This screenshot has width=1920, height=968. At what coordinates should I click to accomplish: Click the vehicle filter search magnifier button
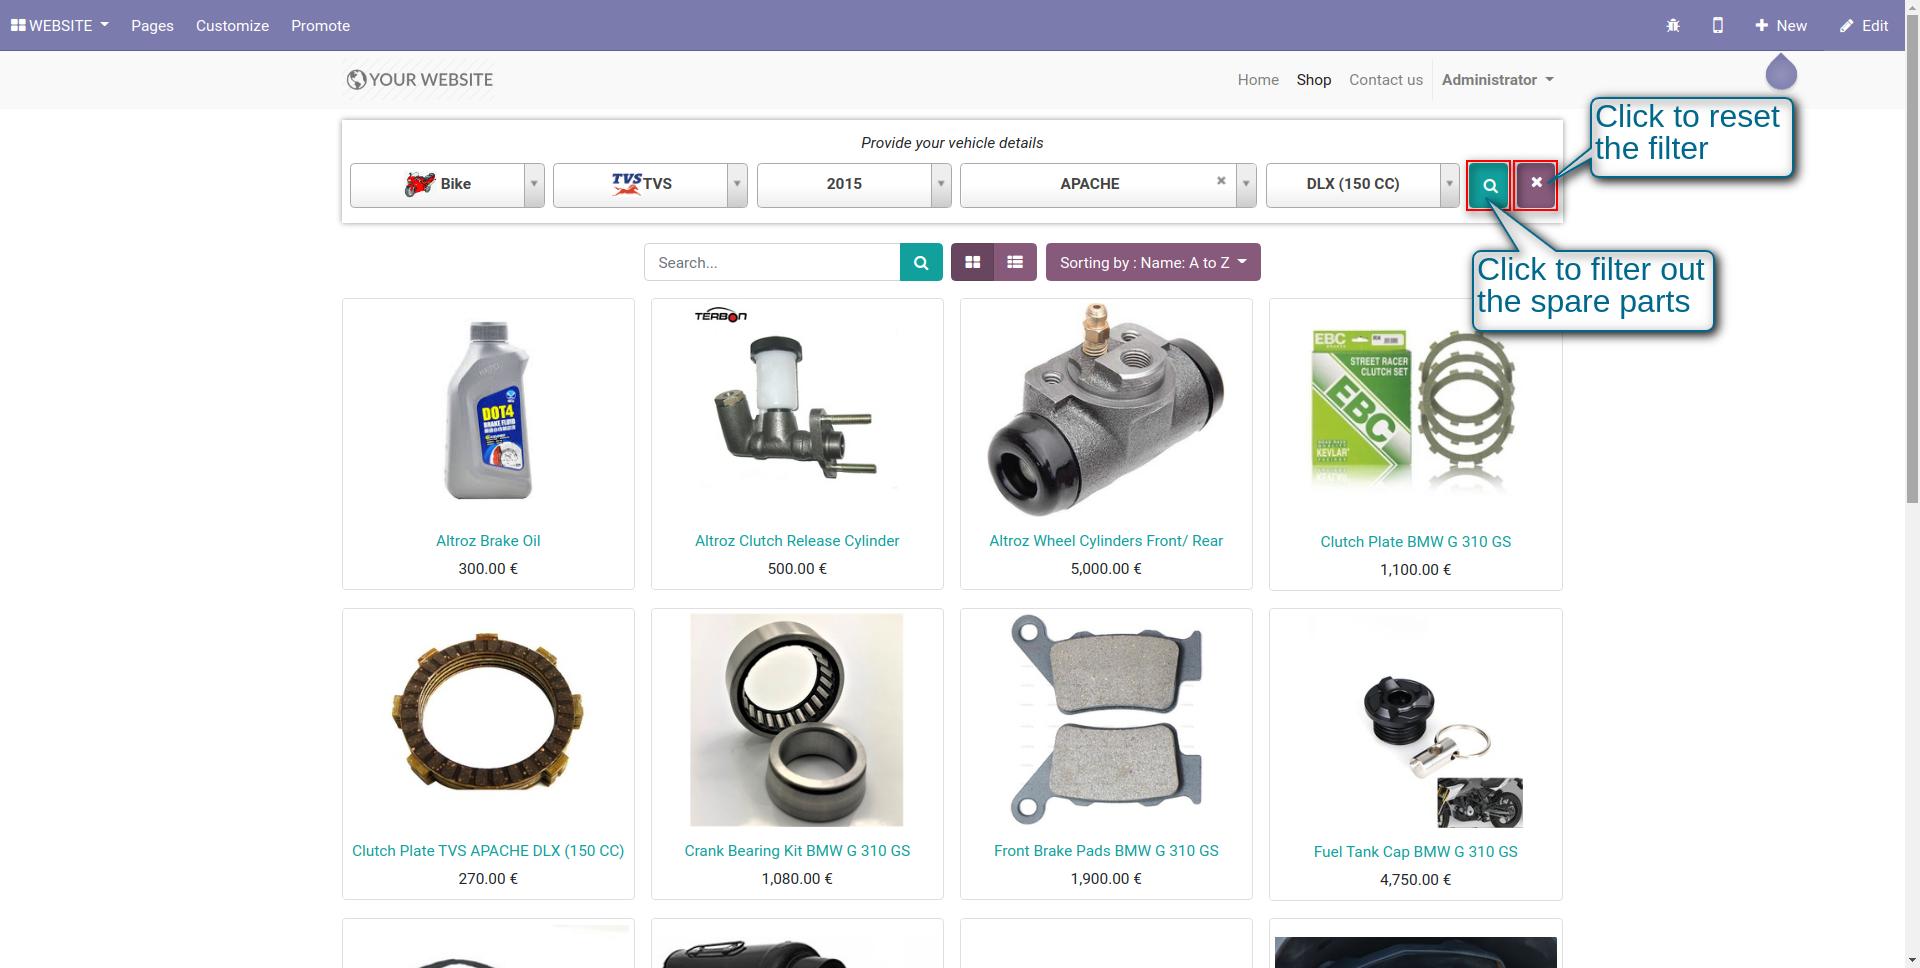(1489, 185)
